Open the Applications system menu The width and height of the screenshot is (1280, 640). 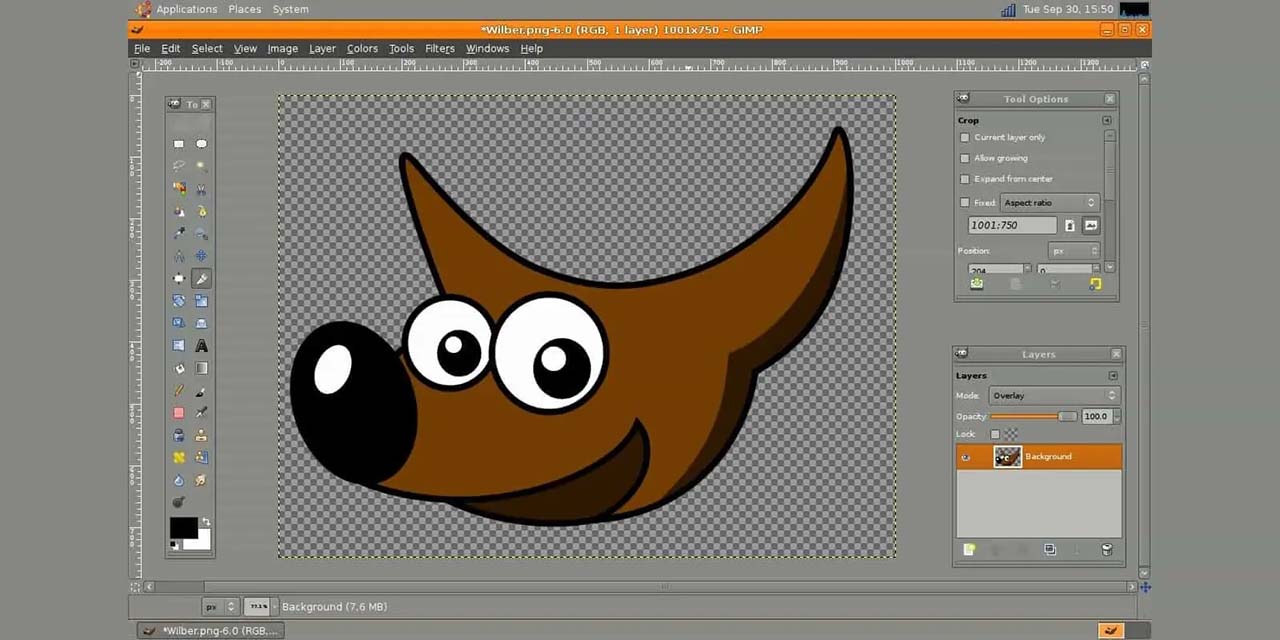(186, 9)
